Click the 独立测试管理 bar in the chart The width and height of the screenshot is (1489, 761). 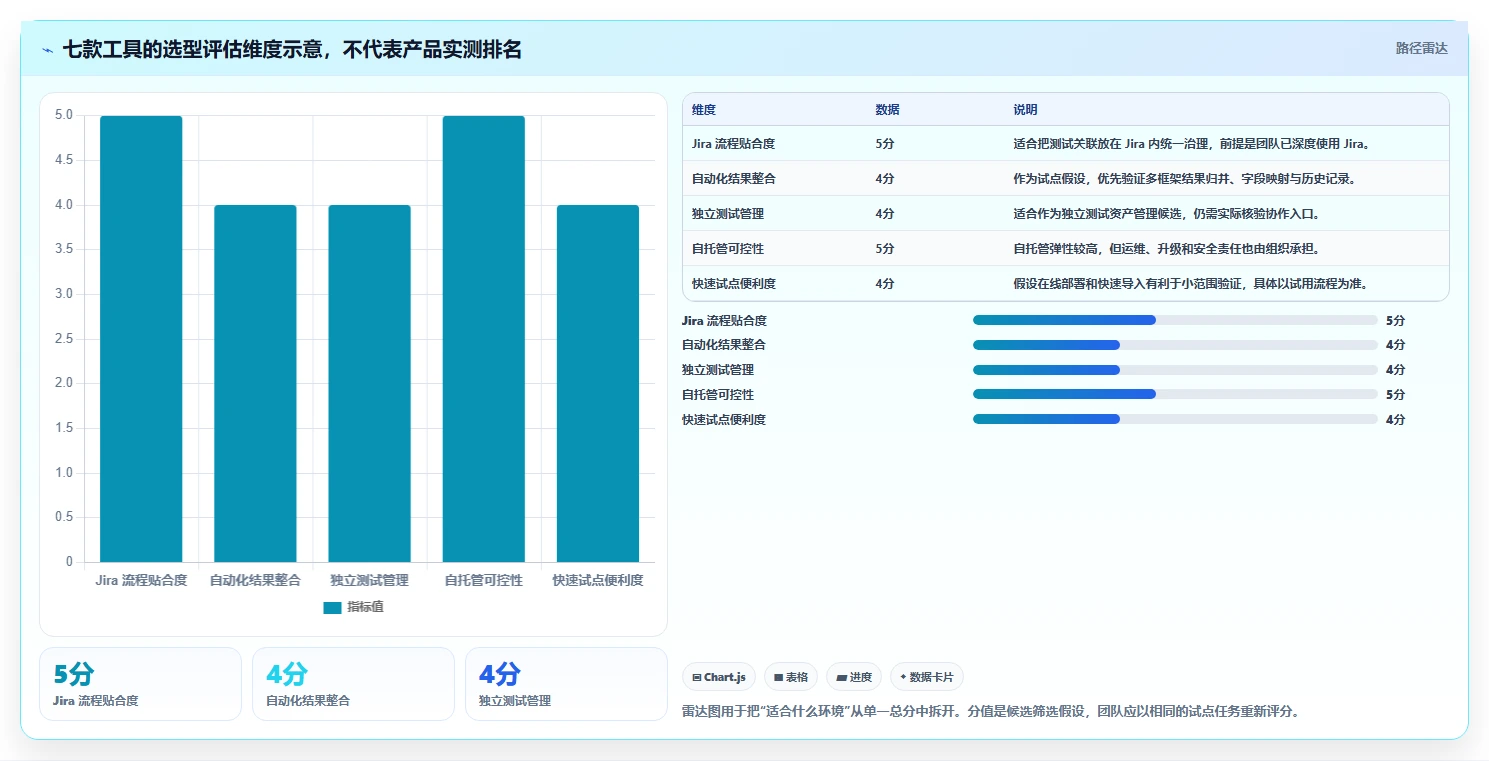[369, 383]
